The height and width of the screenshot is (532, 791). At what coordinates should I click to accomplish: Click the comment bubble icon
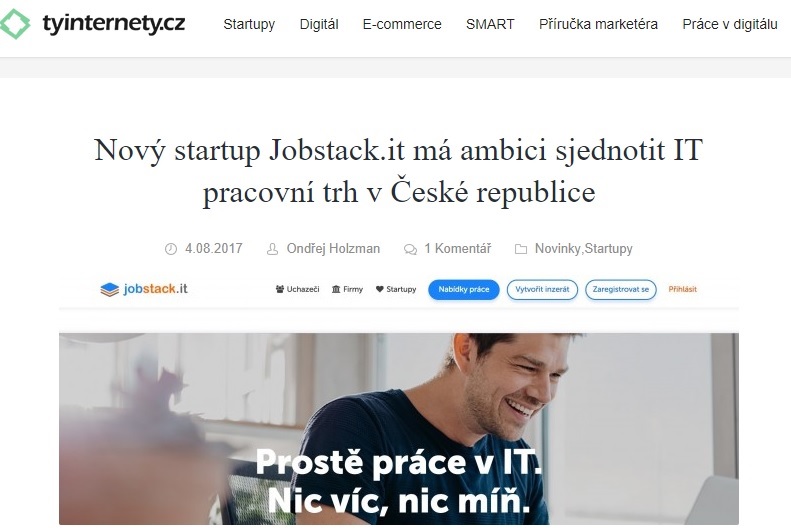click(410, 249)
